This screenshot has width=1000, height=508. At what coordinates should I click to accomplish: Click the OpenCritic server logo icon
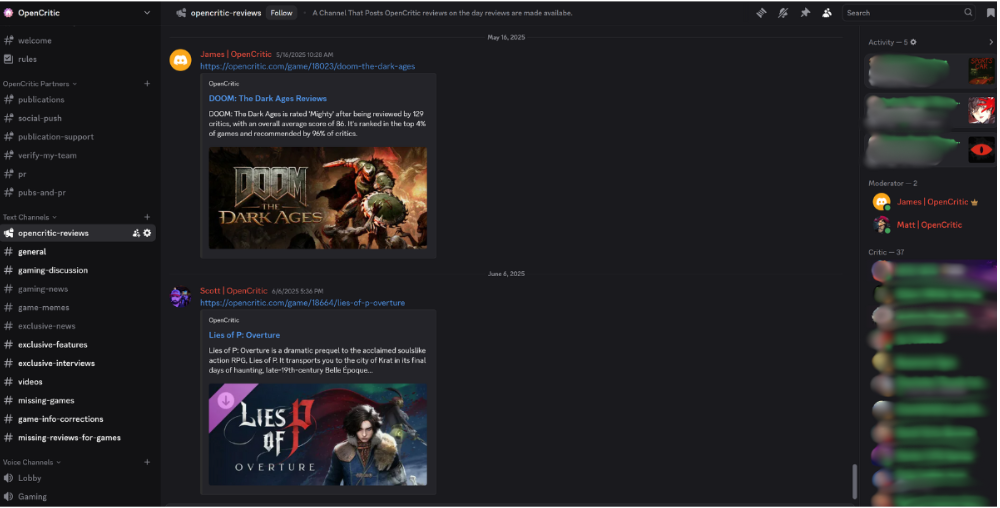click(8, 13)
